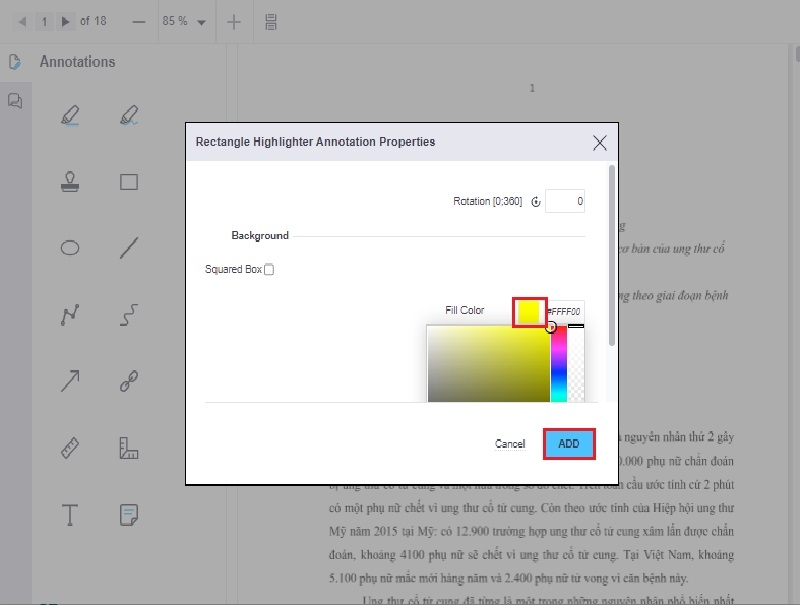
Task: Select the Text annotation tool
Action: [70, 515]
